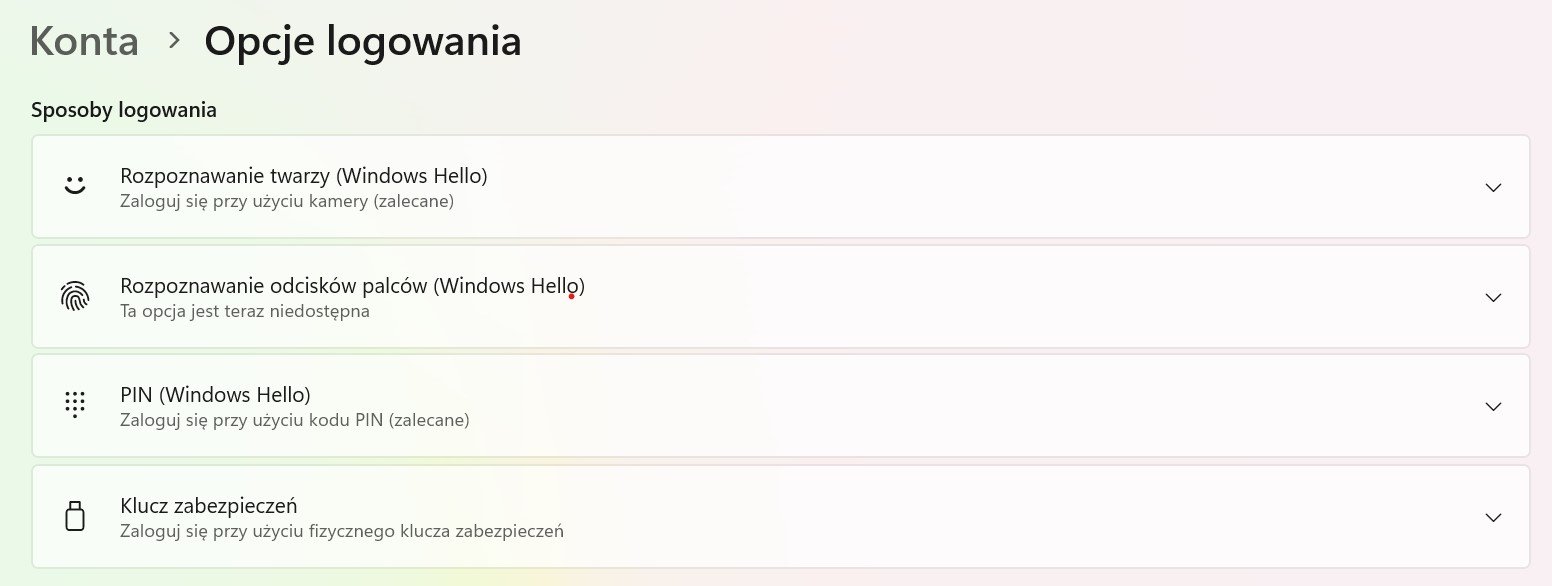Click 'Zaloguj się przy użyciu kodu PIN' text

coord(252,420)
